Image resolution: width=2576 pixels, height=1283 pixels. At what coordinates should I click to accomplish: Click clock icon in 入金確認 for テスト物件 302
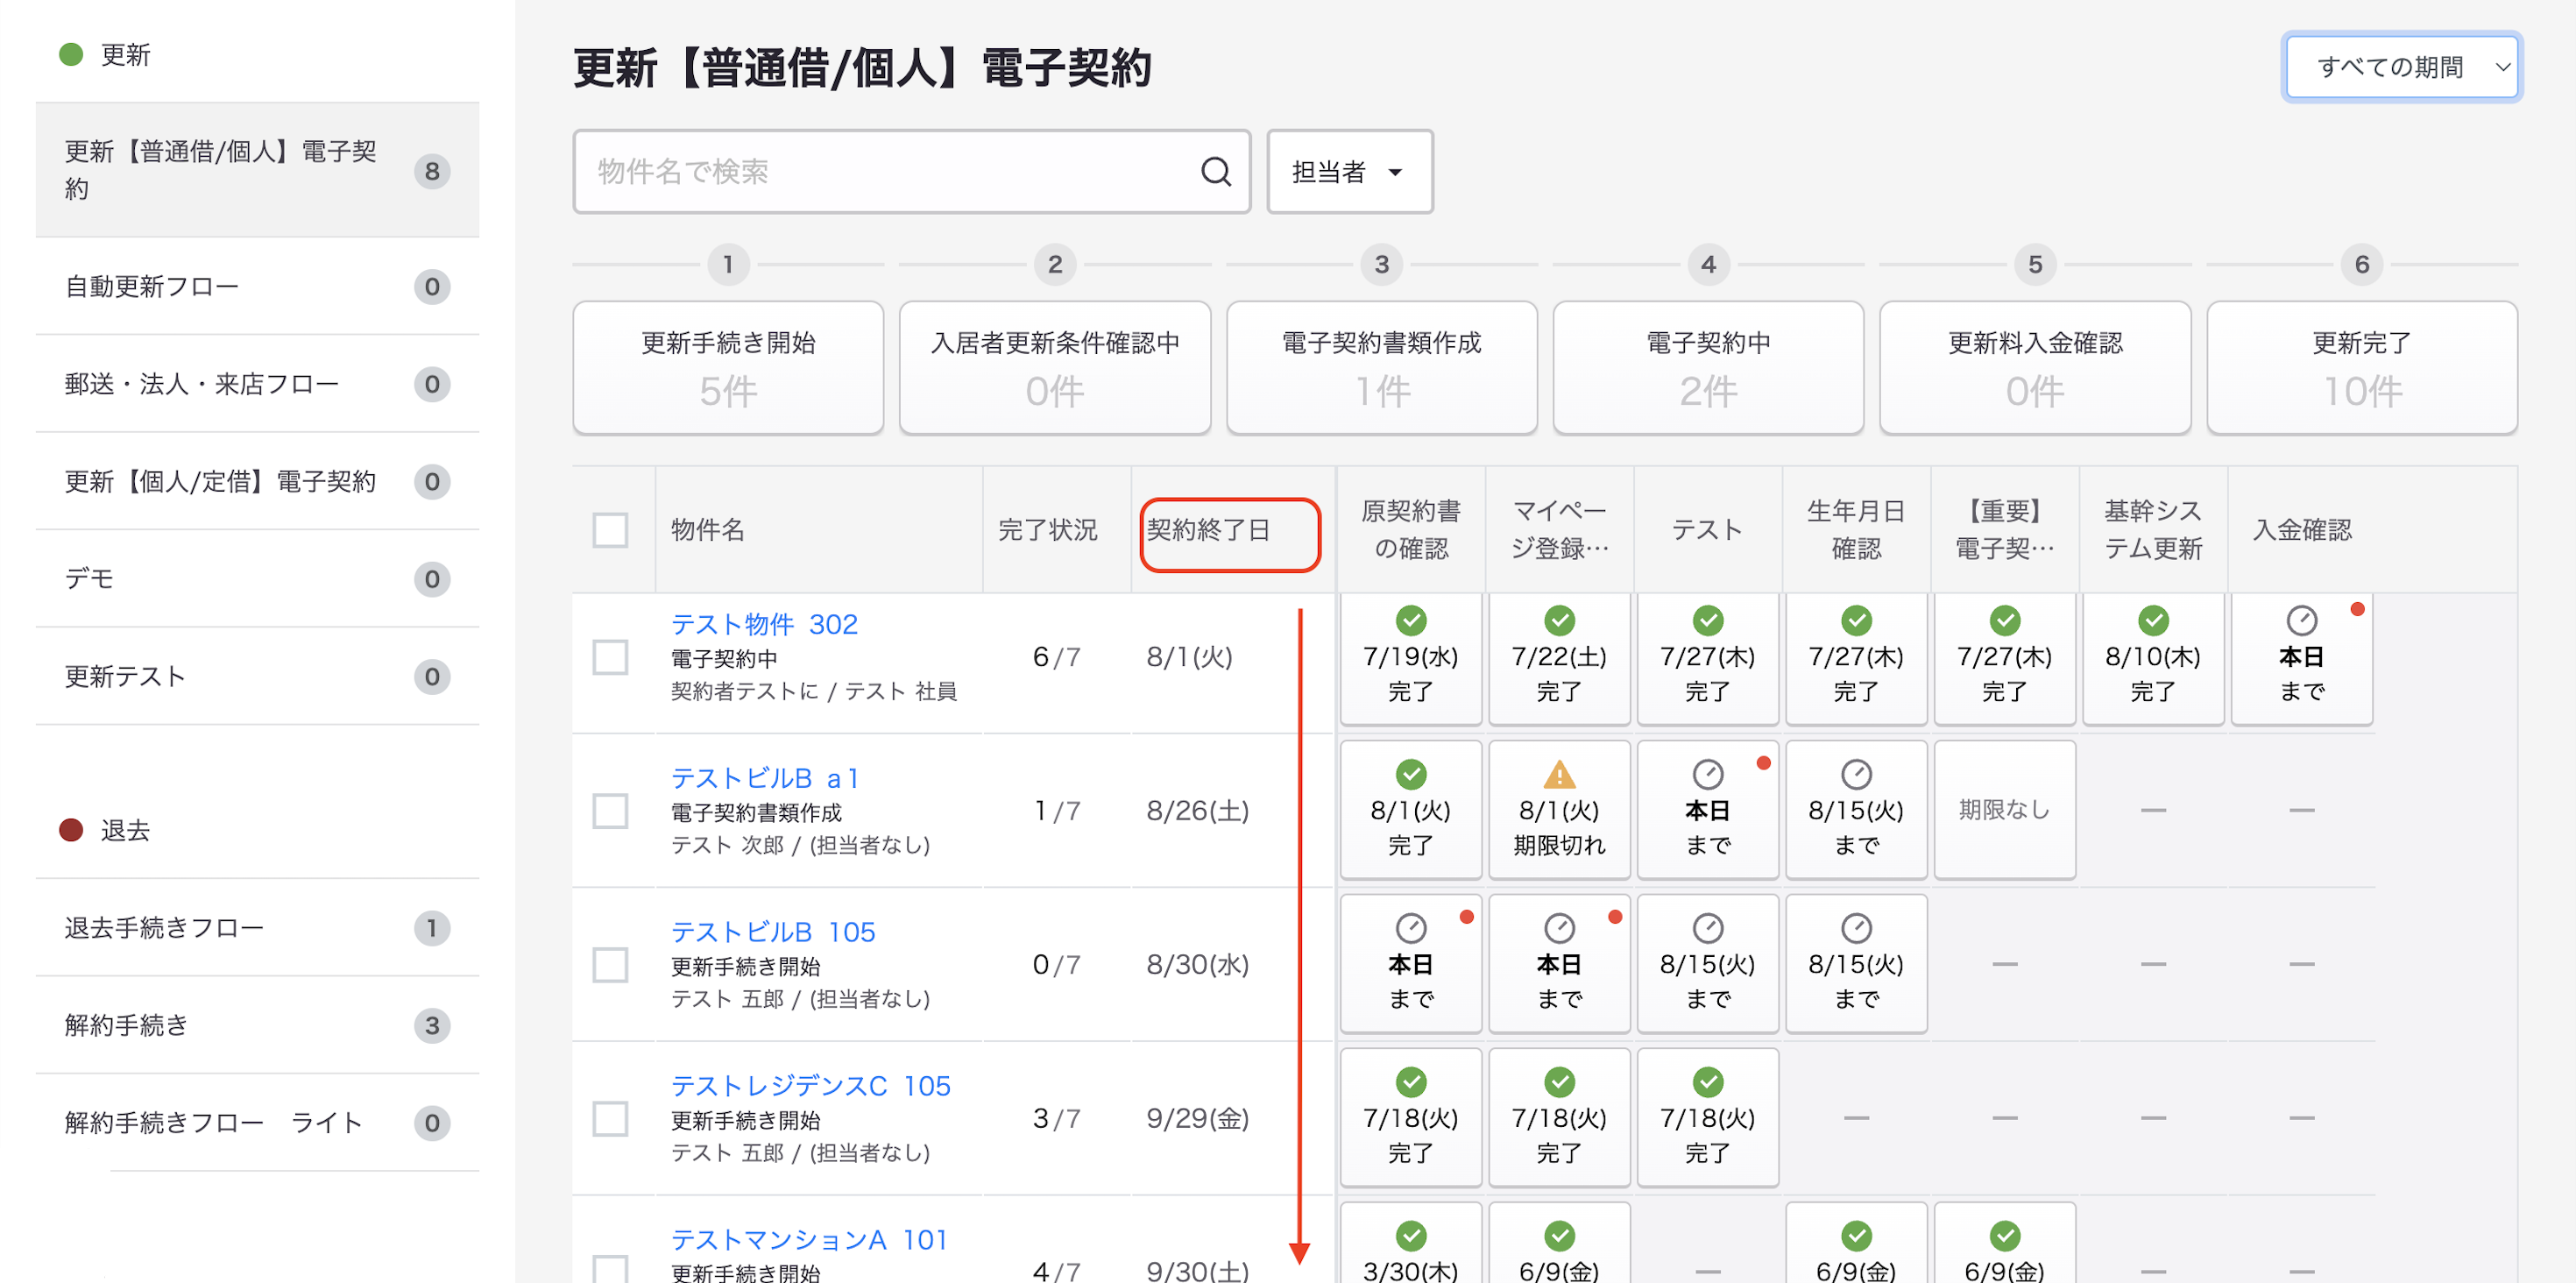(2301, 620)
